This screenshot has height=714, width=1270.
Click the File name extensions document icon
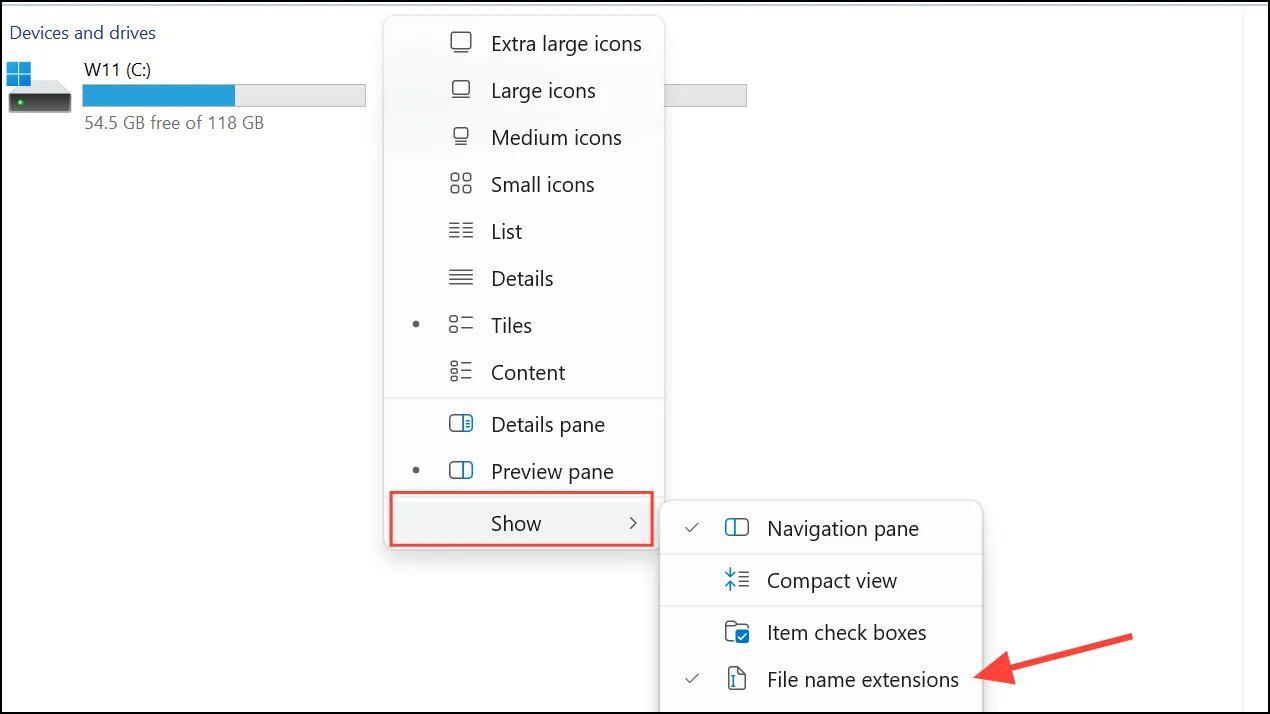click(737, 679)
